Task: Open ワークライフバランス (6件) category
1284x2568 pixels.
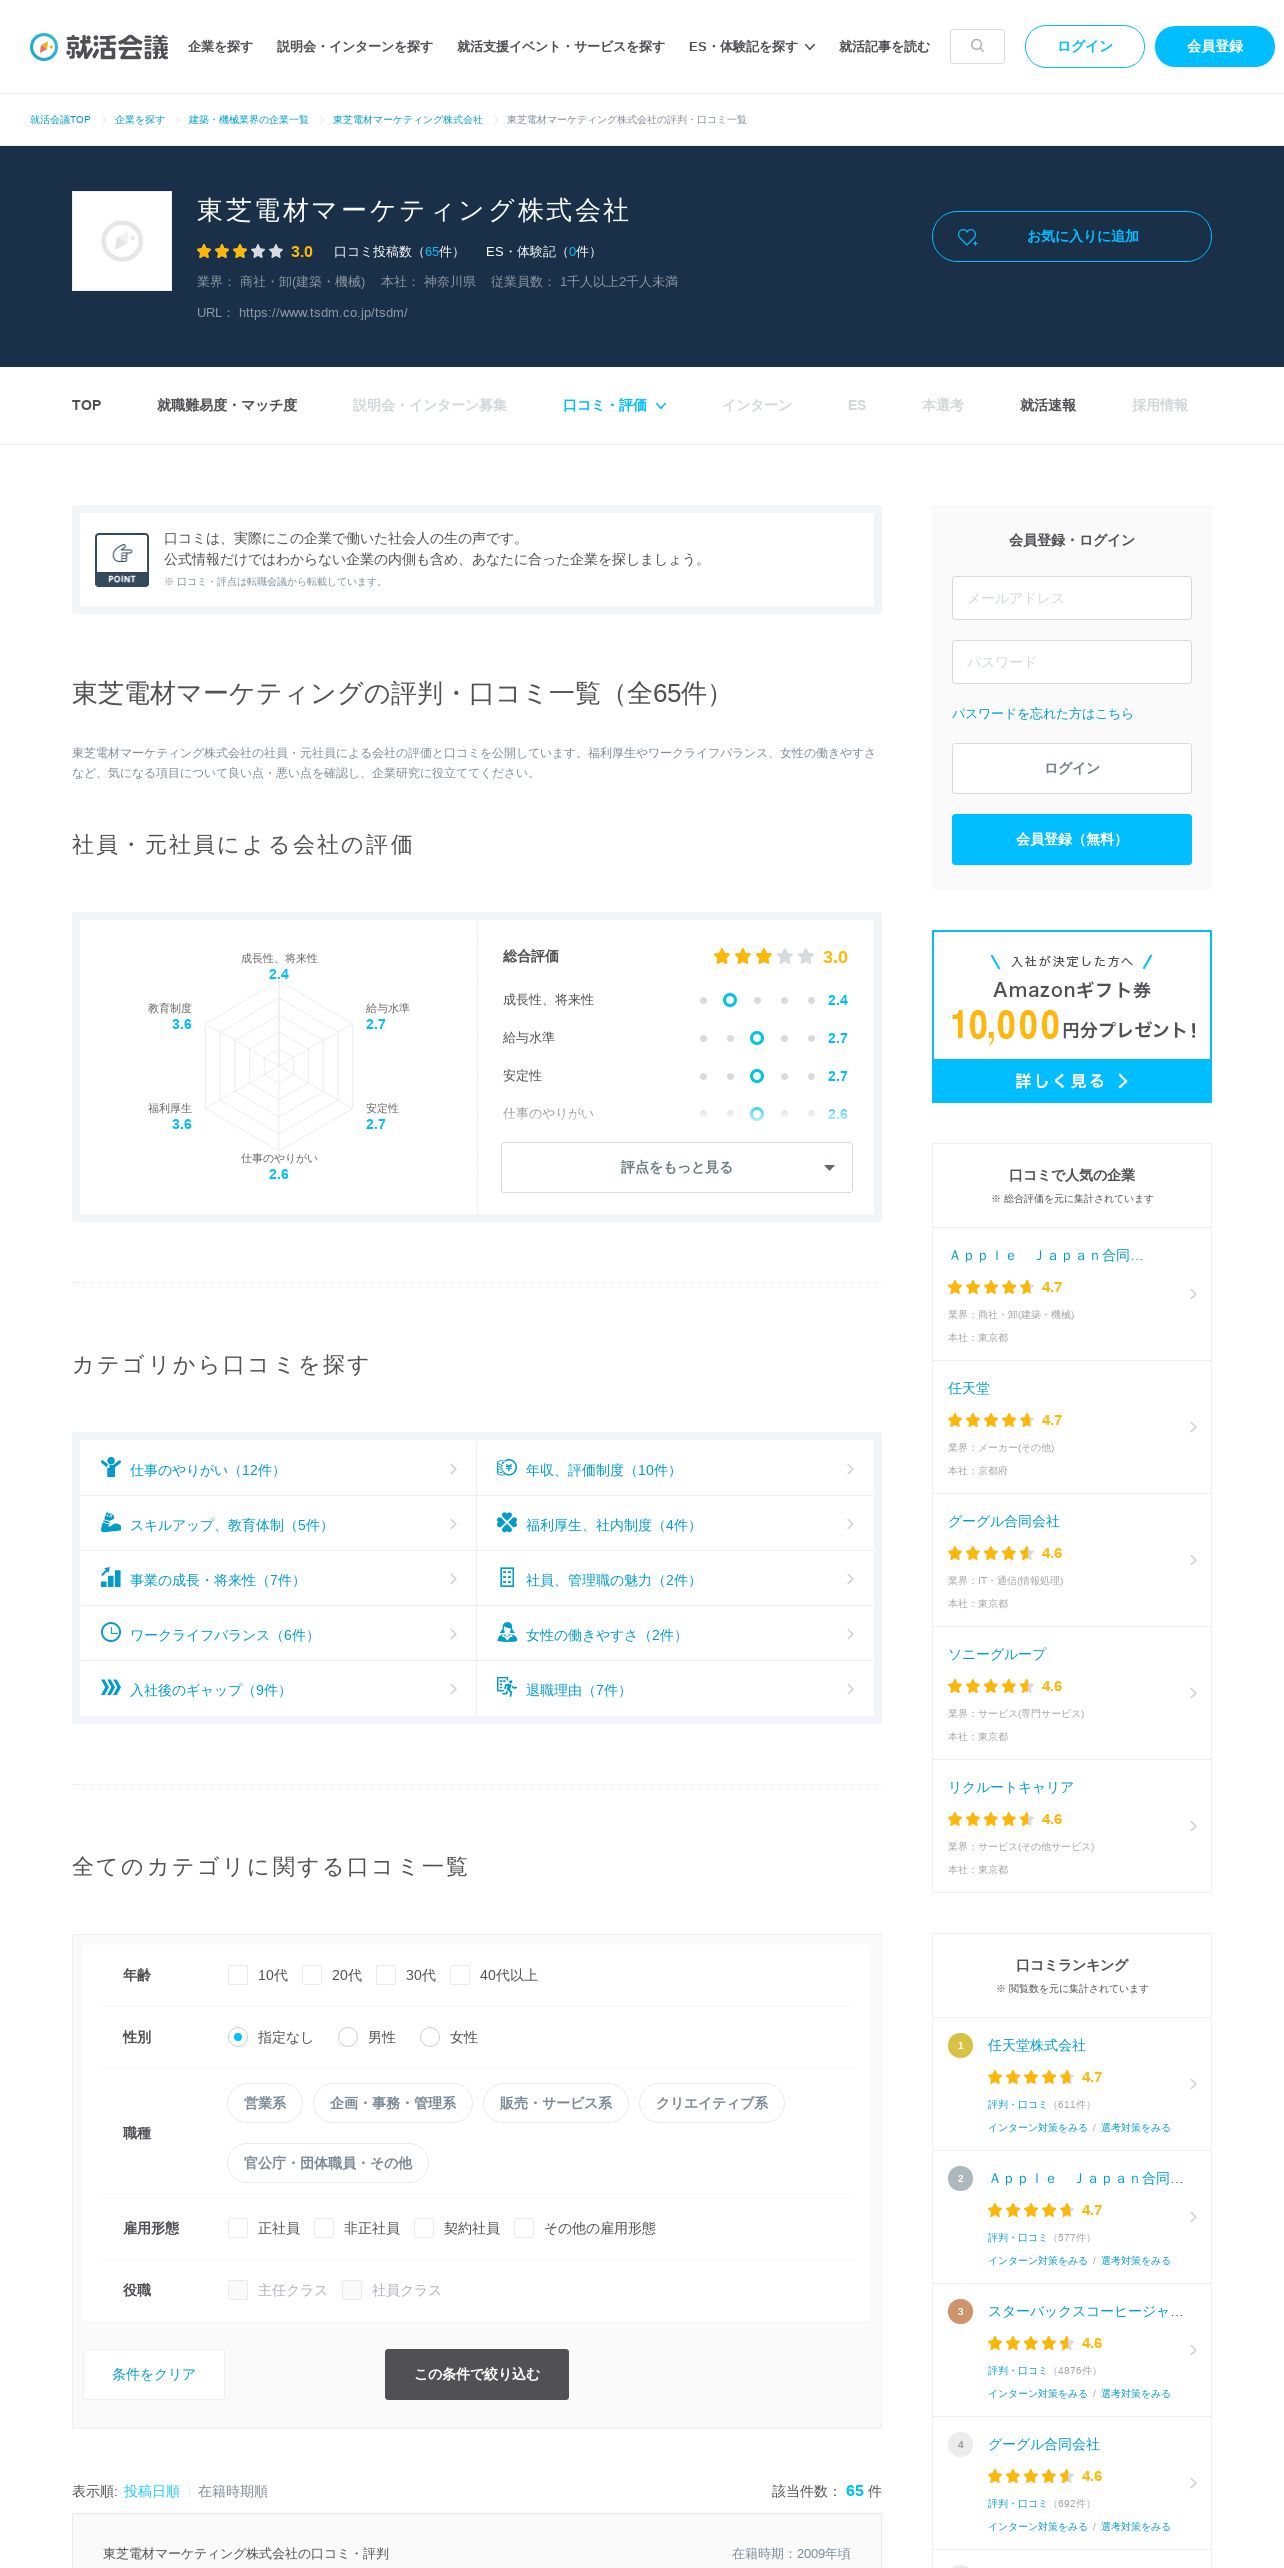Action: pos(278,1634)
